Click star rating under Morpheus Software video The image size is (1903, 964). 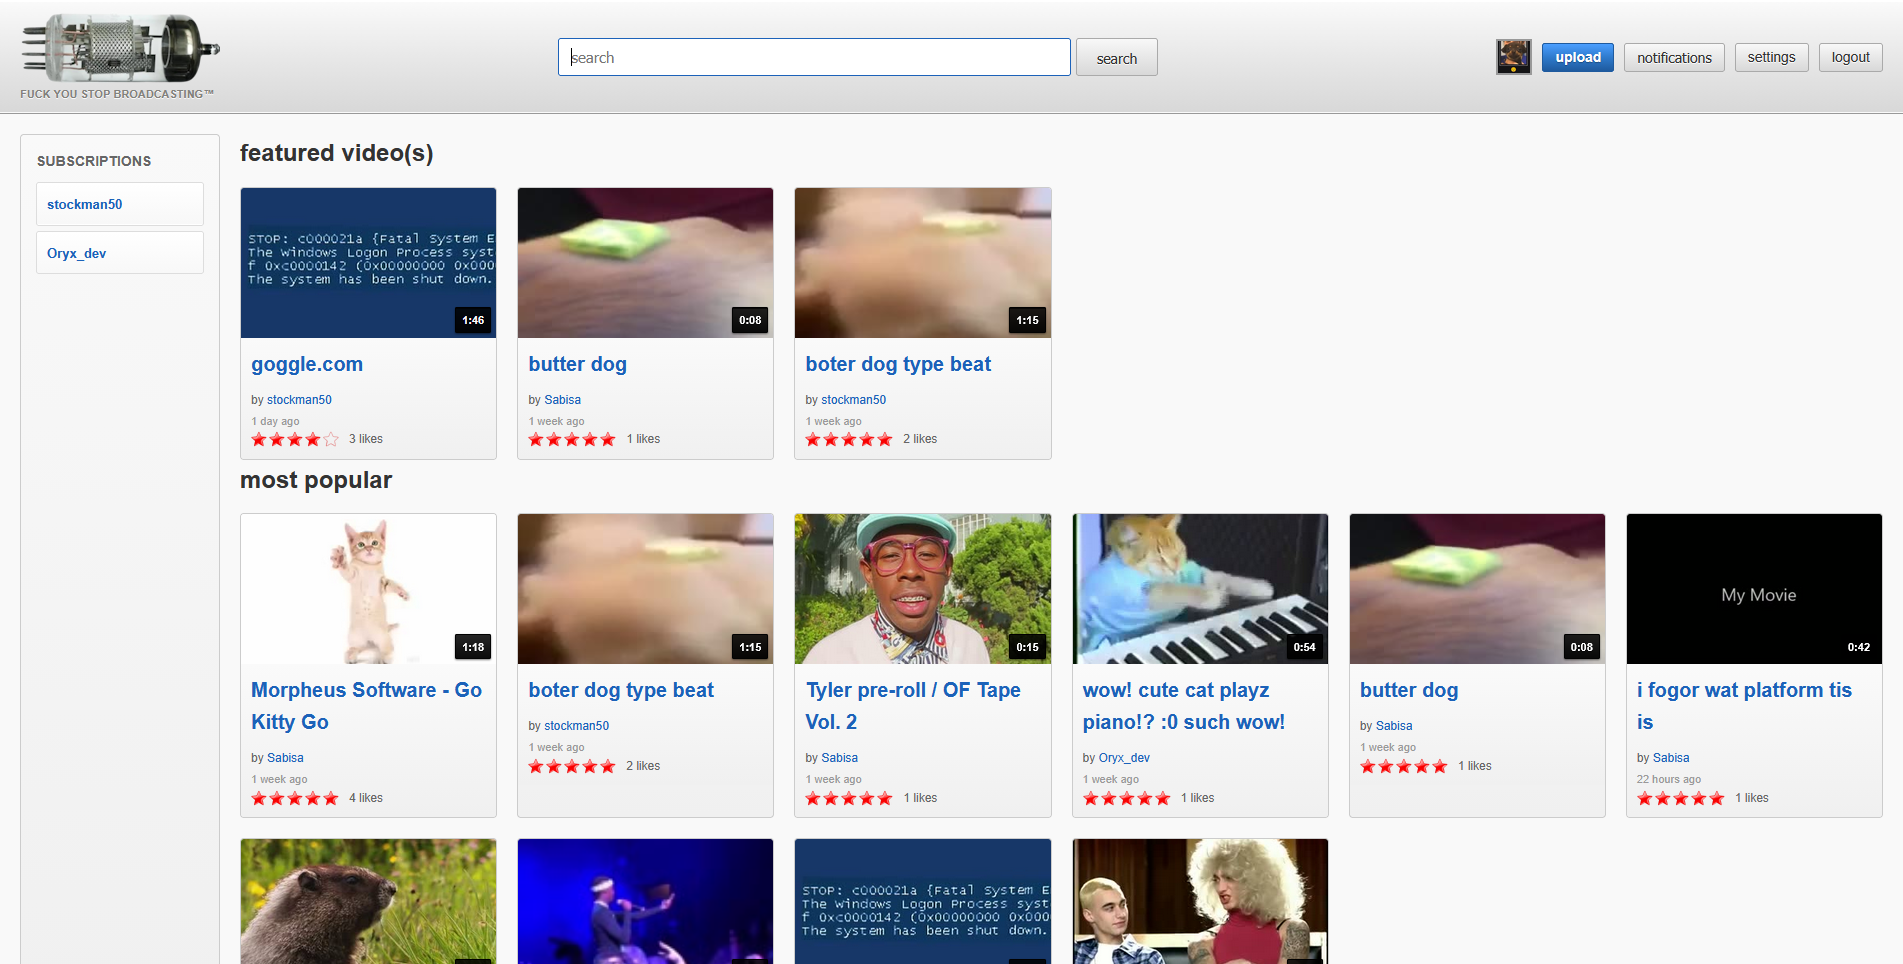[x=294, y=798]
